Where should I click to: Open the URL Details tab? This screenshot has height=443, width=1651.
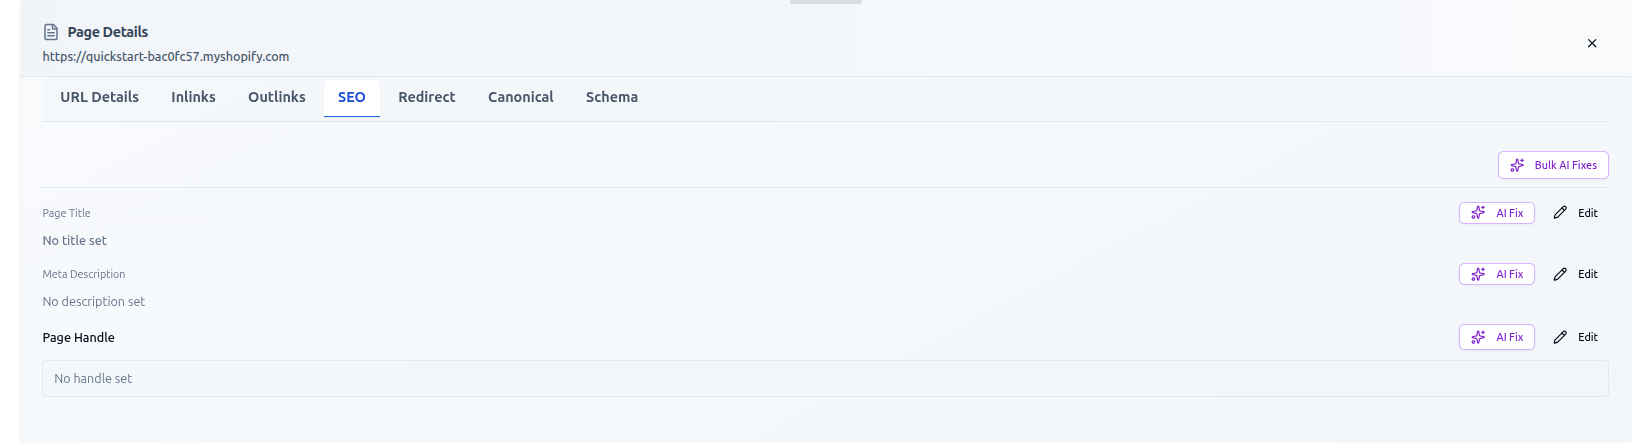click(x=99, y=97)
